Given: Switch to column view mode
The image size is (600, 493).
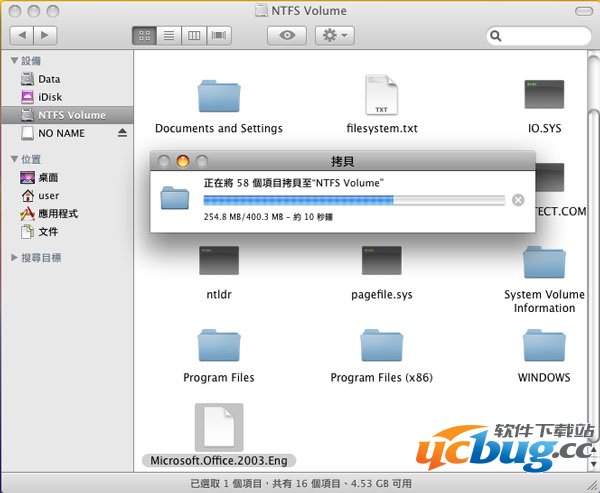Looking at the screenshot, I should point(194,35).
